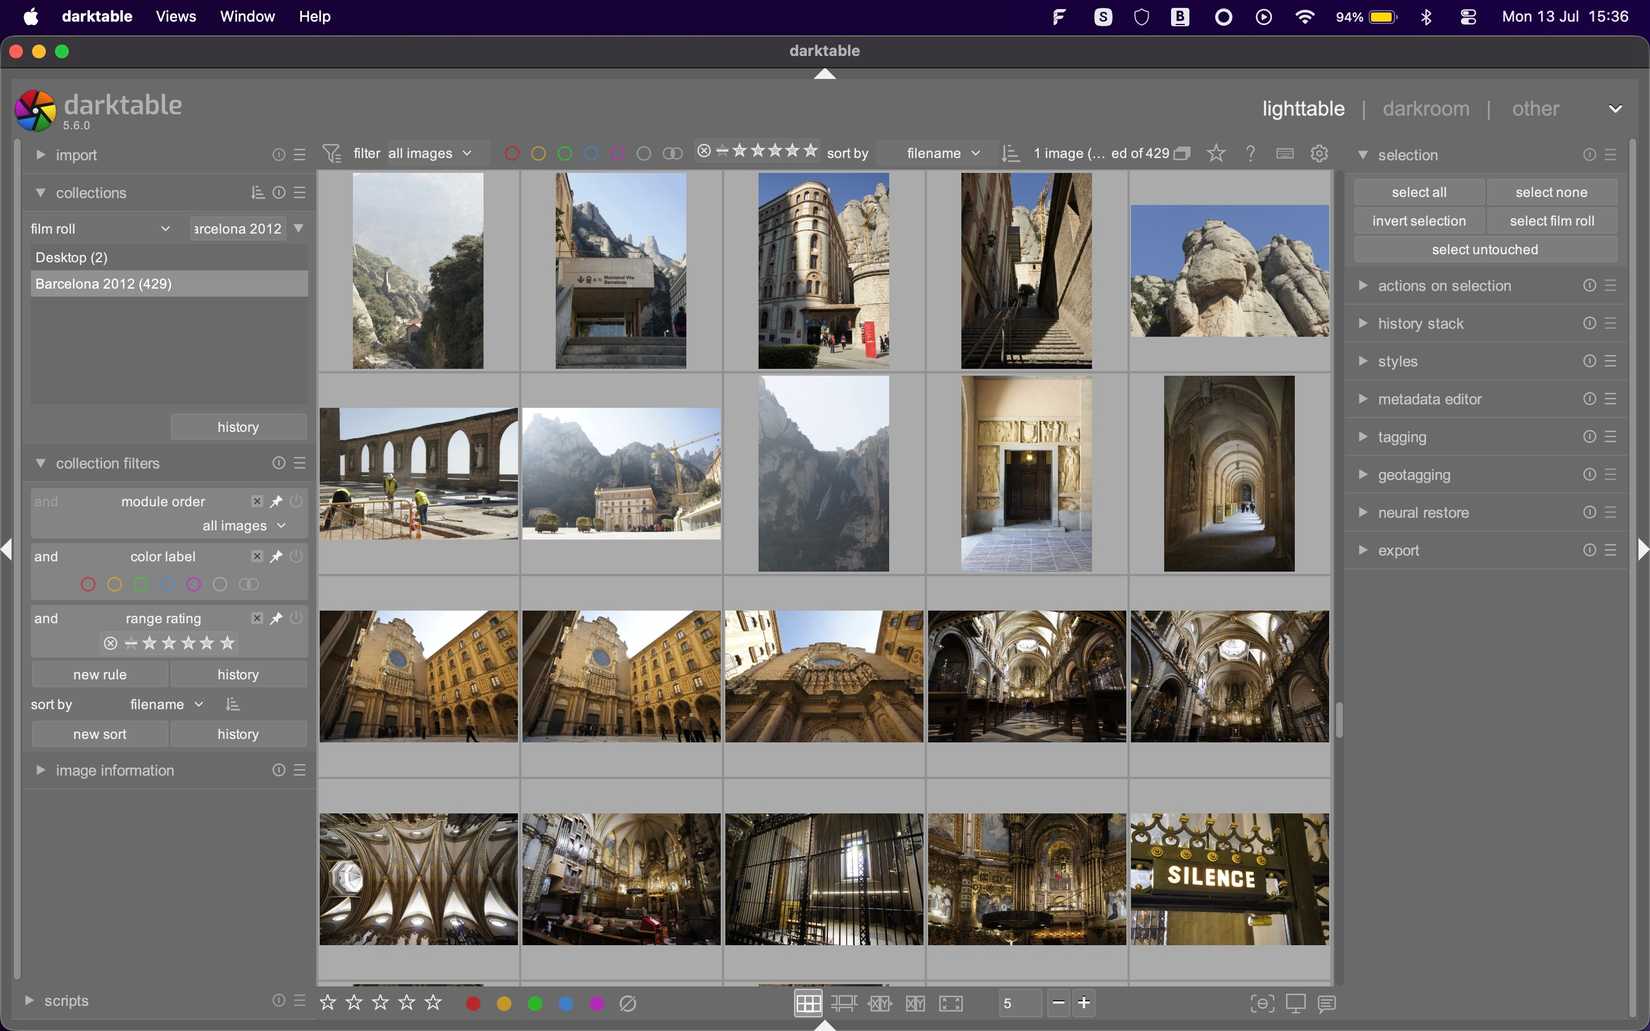Click the thumbnails-per-row number field
1650x1031 pixels.
(1018, 1003)
